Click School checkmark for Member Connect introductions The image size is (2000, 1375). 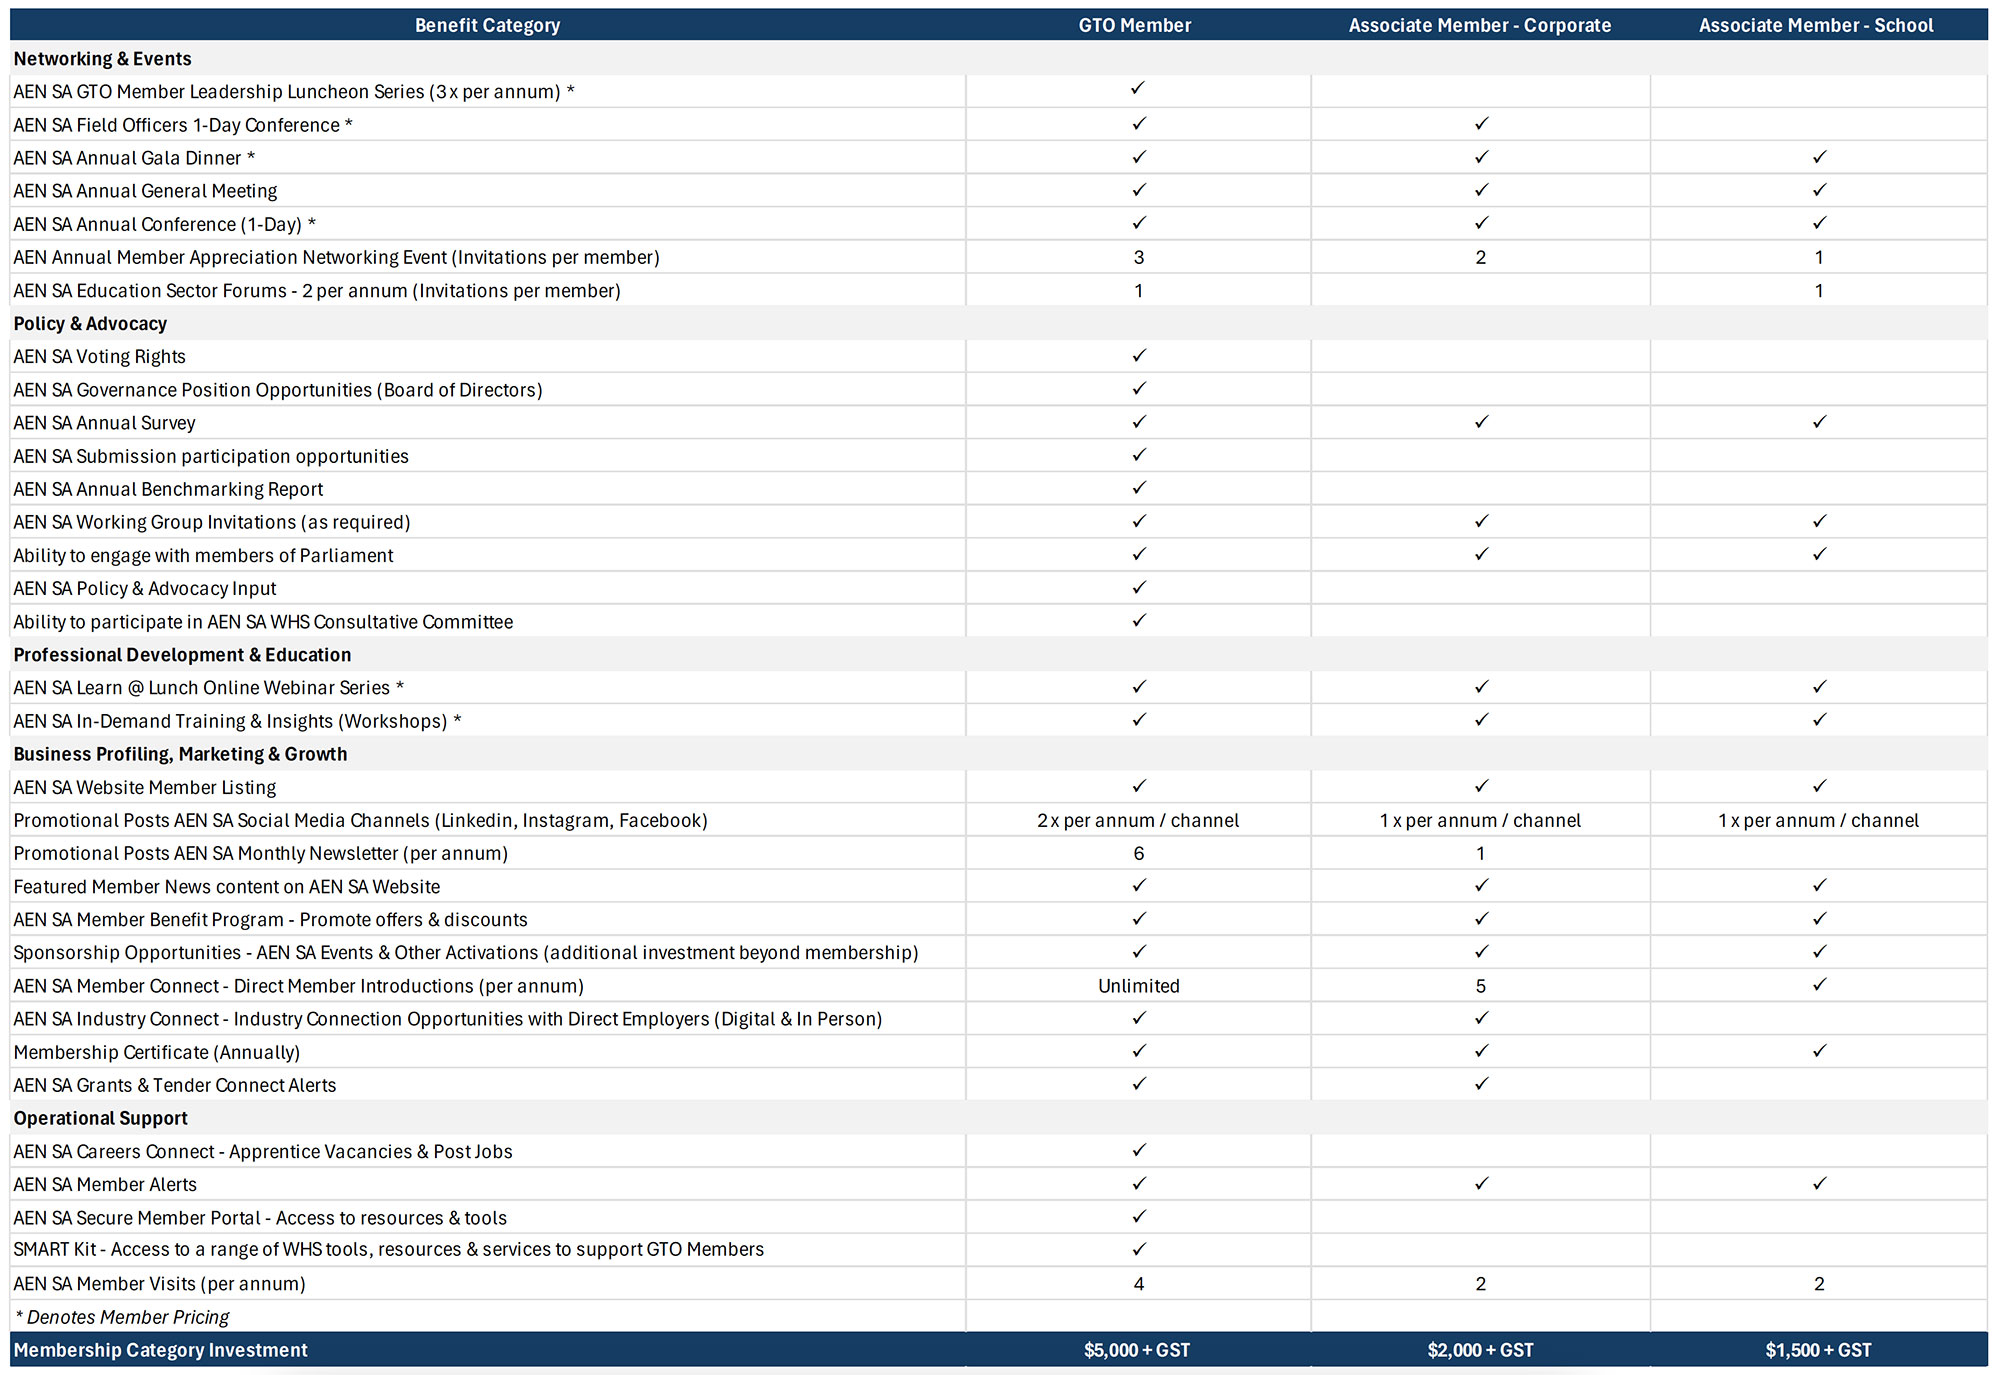1819,985
